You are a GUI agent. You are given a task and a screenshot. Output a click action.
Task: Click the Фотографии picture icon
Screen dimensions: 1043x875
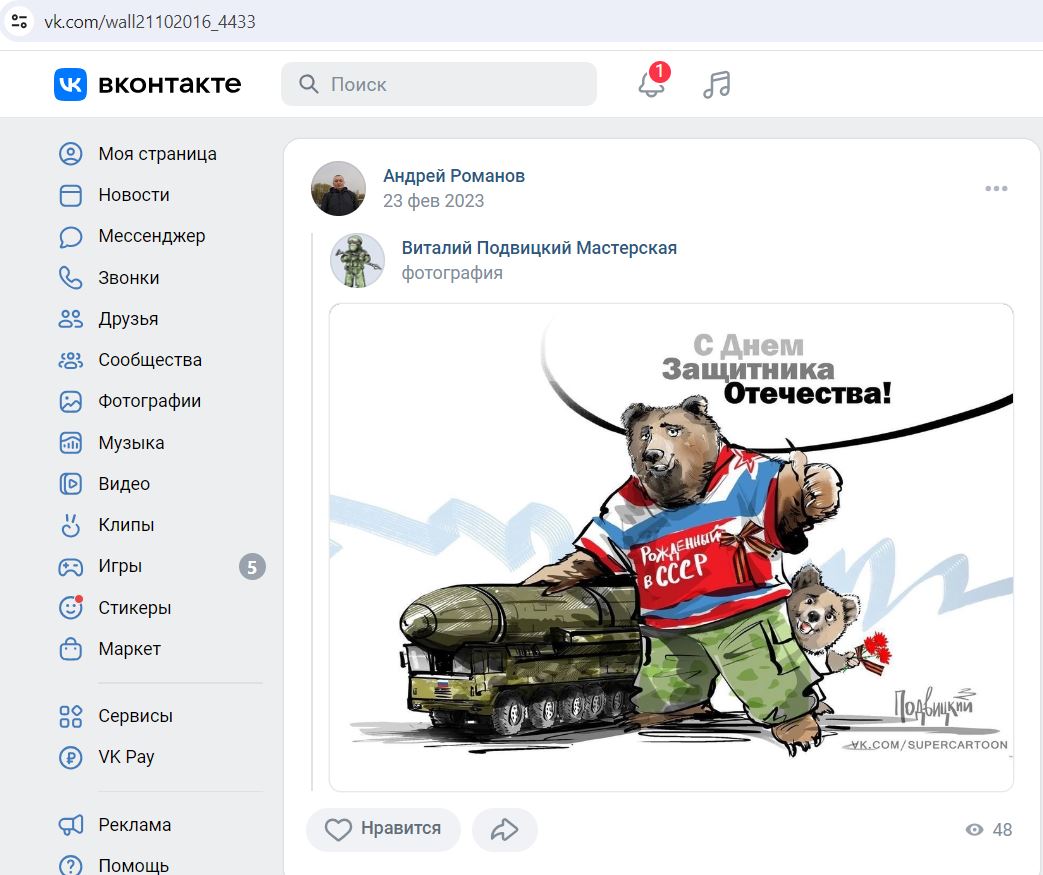coord(71,401)
